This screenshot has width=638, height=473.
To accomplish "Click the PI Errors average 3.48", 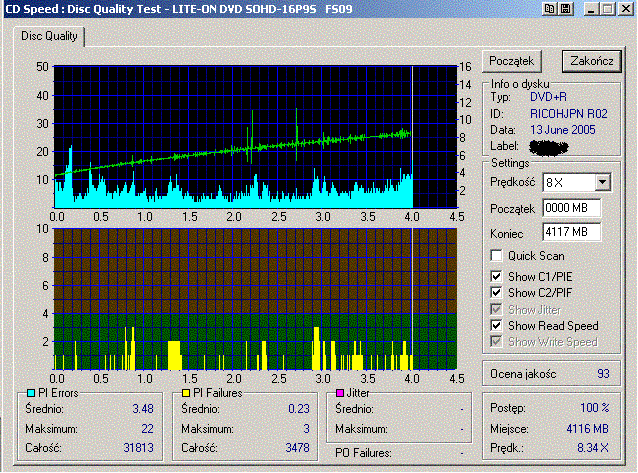I will click(x=143, y=409).
